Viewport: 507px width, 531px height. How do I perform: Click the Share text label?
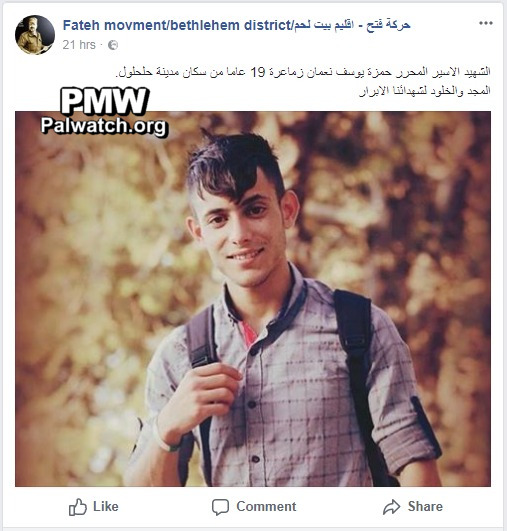pyautogui.click(x=425, y=507)
